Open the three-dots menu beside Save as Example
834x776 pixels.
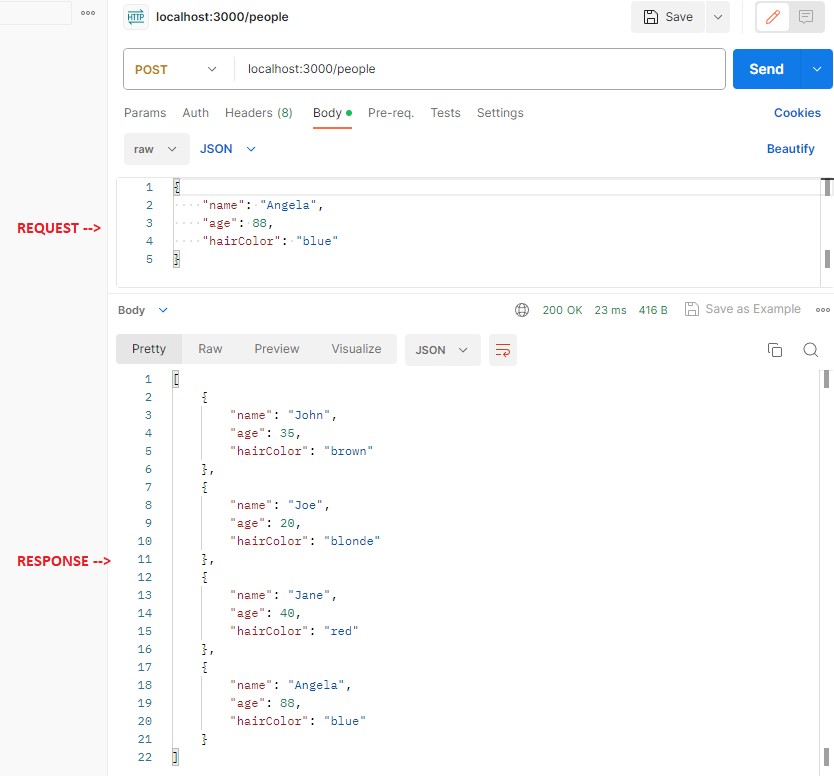click(823, 310)
